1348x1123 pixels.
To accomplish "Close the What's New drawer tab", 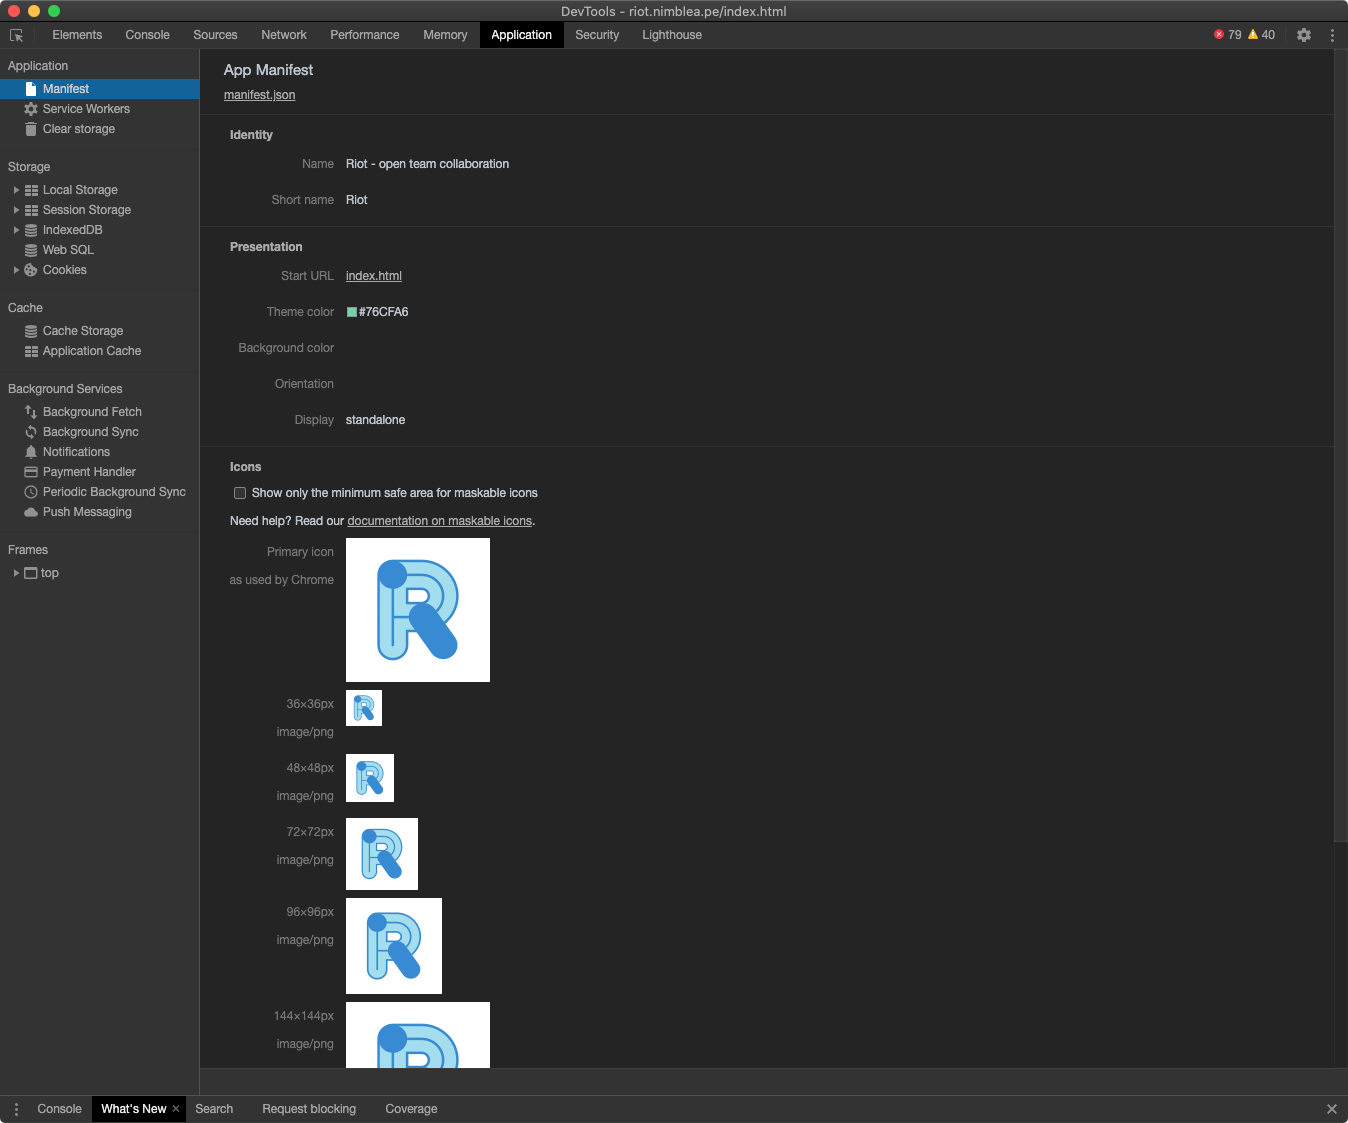I will click(176, 1109).
